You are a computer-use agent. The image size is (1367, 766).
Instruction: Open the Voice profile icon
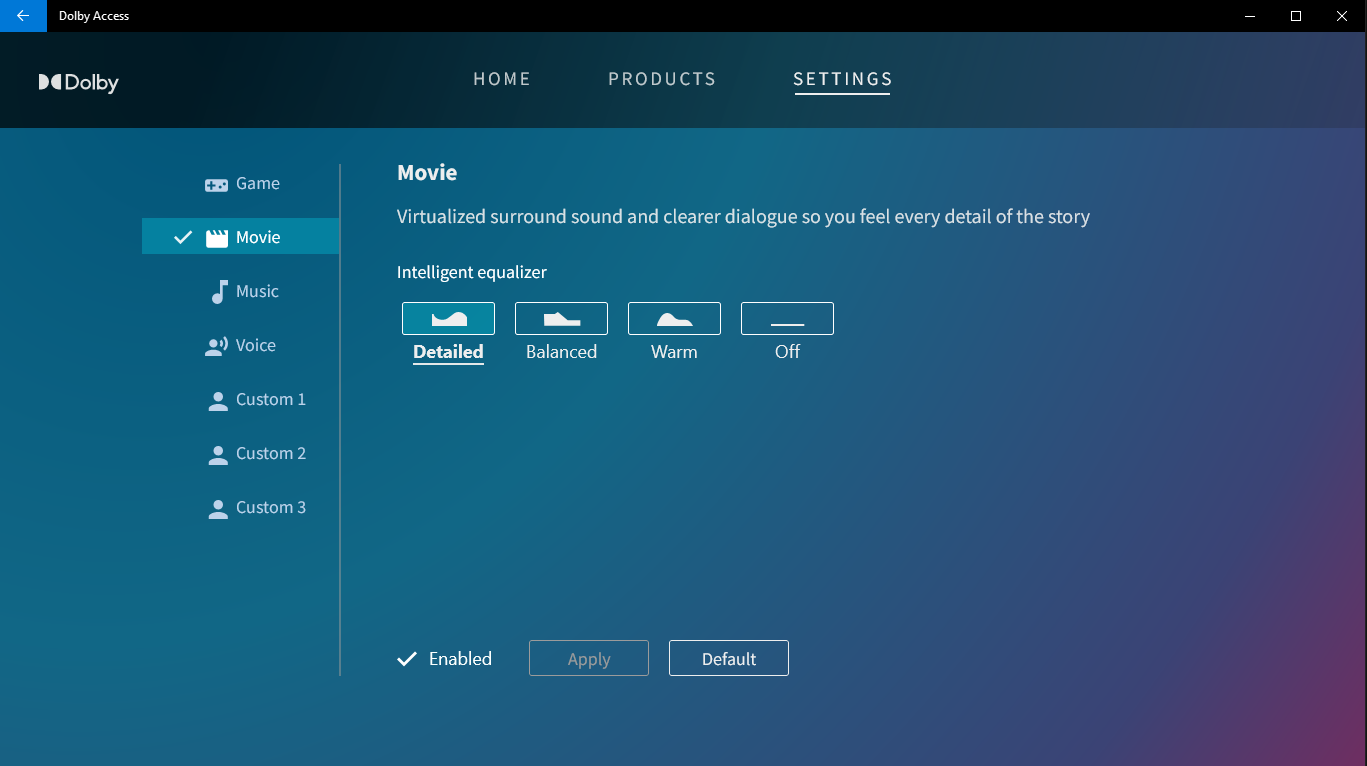pyautogui.click(x=216, y=346)
